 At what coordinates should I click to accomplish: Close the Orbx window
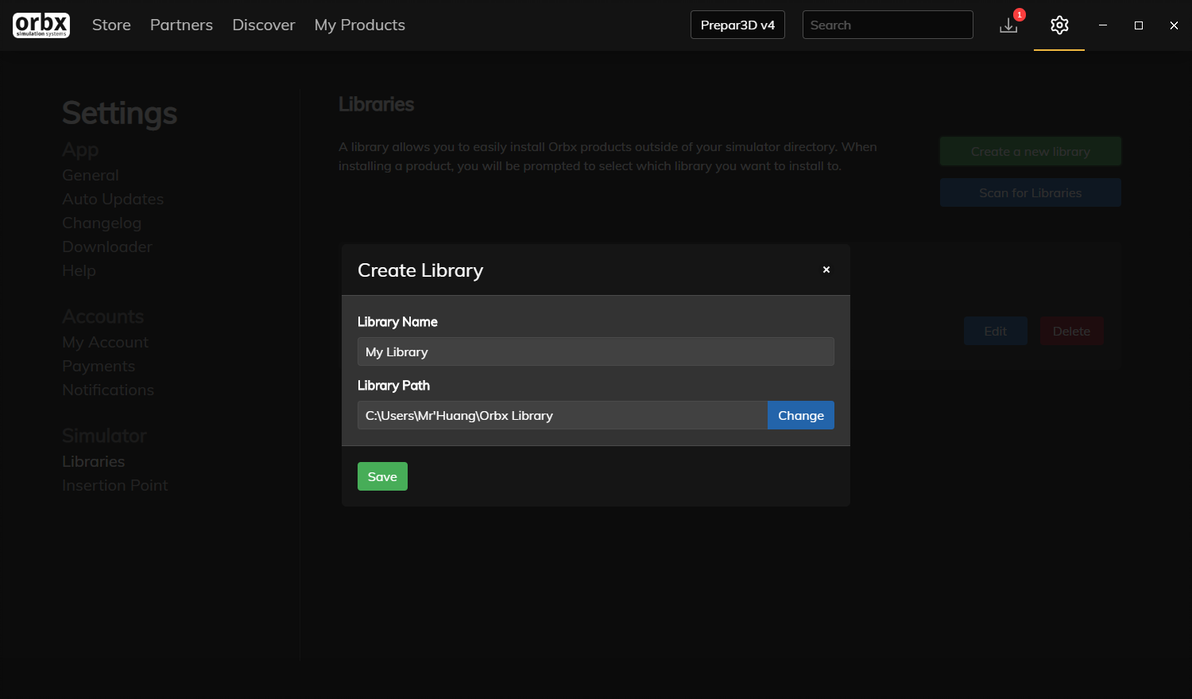(x=1174, y=25)
